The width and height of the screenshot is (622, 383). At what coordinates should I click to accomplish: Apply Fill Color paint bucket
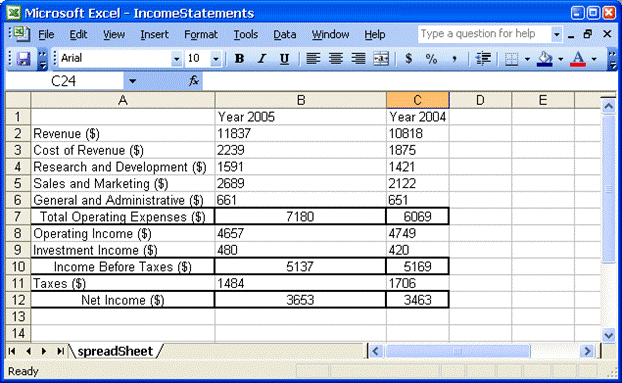[545, 59]
